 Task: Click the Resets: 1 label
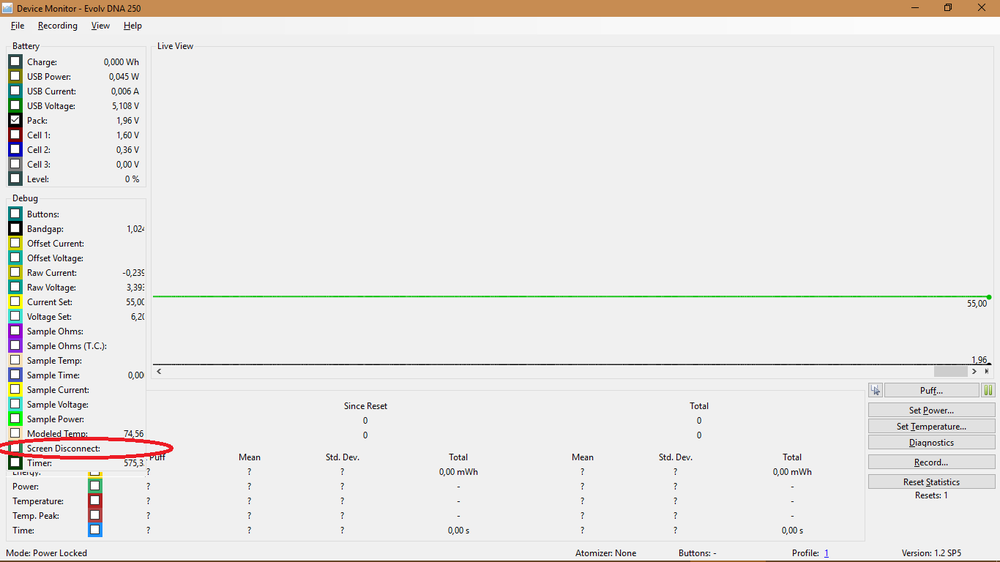tap(931, 496)
